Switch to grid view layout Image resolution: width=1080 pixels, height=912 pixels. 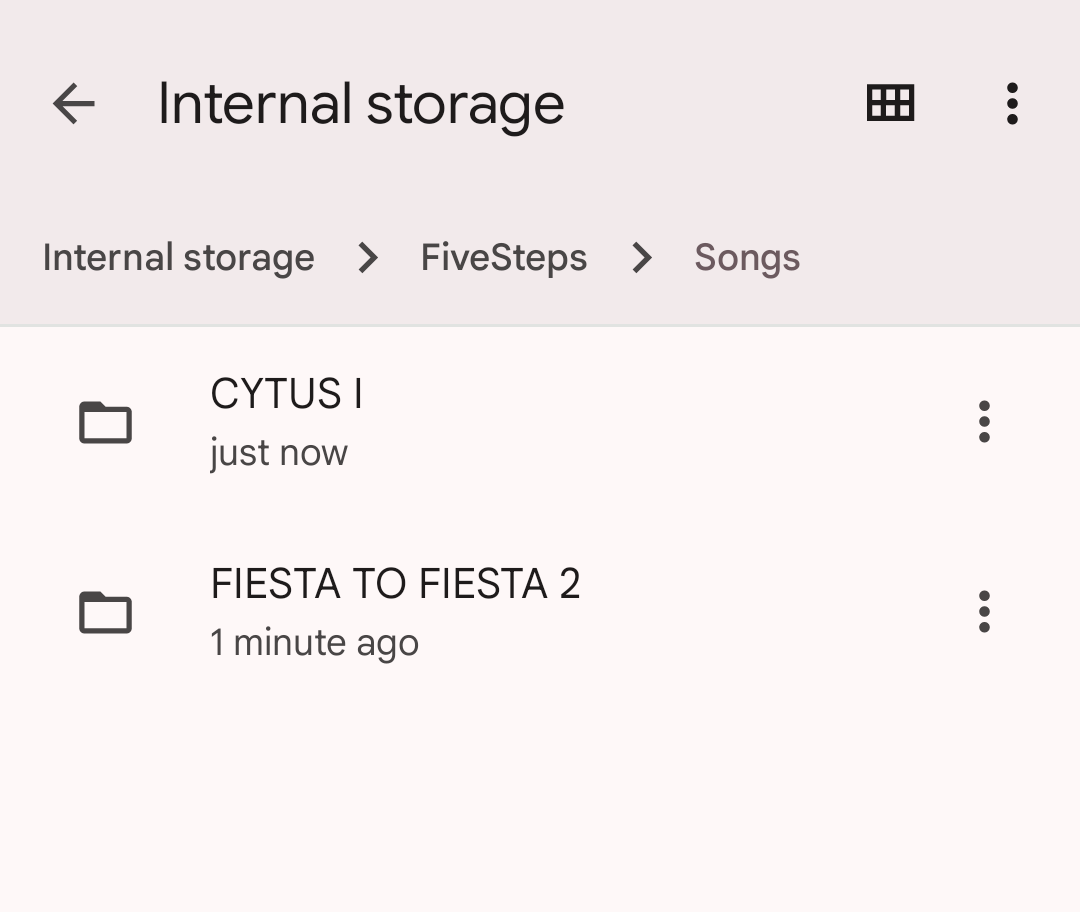pos(890,103)
